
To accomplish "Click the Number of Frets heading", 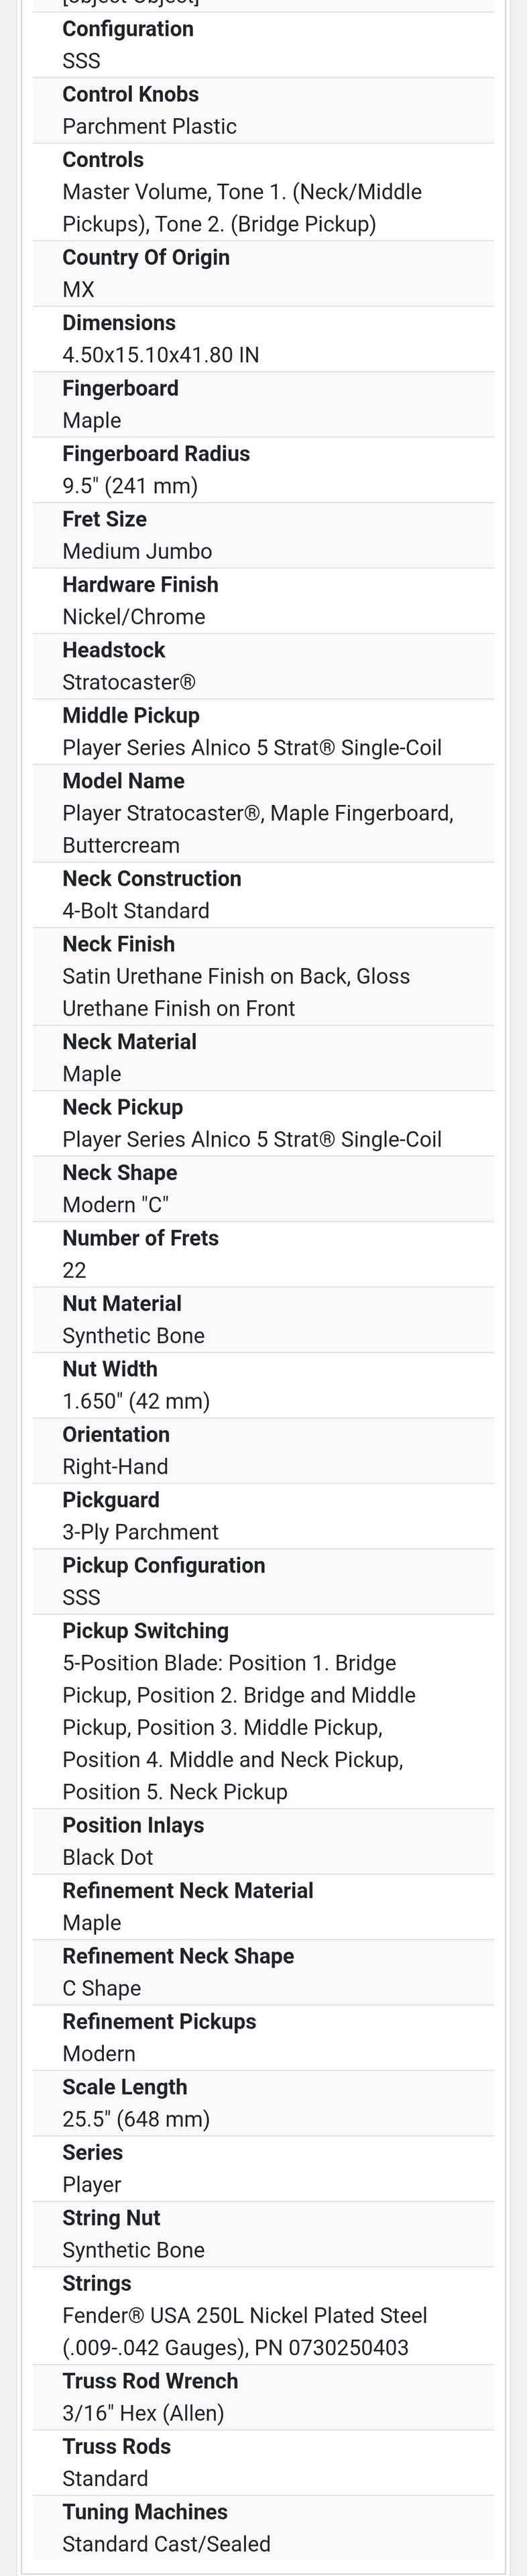I will (x=140, y=1238).
